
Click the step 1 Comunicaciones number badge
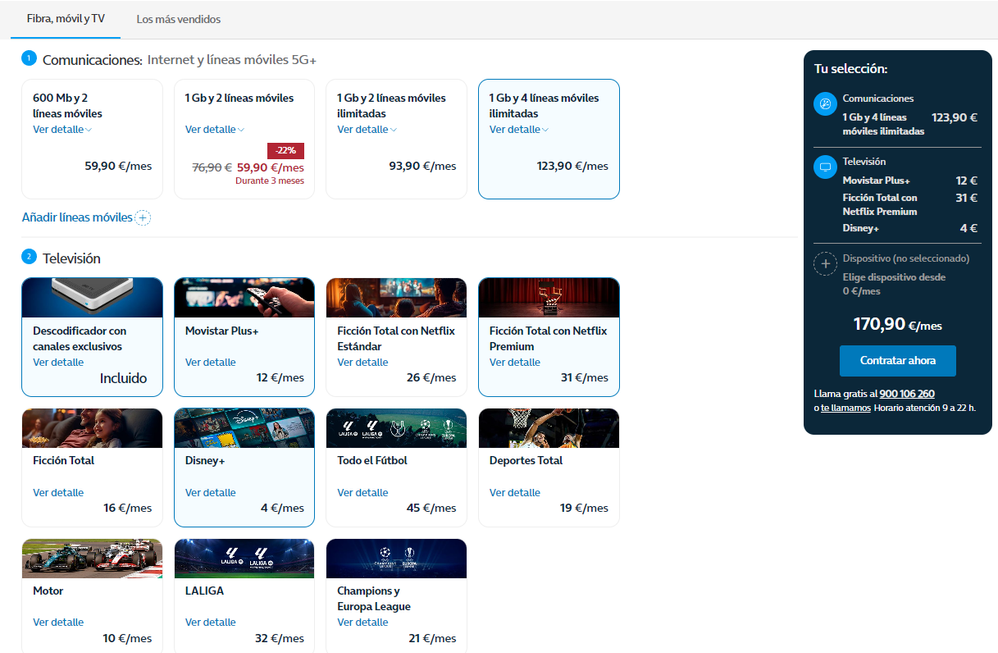pyautogui.click(x=29, y=59)
